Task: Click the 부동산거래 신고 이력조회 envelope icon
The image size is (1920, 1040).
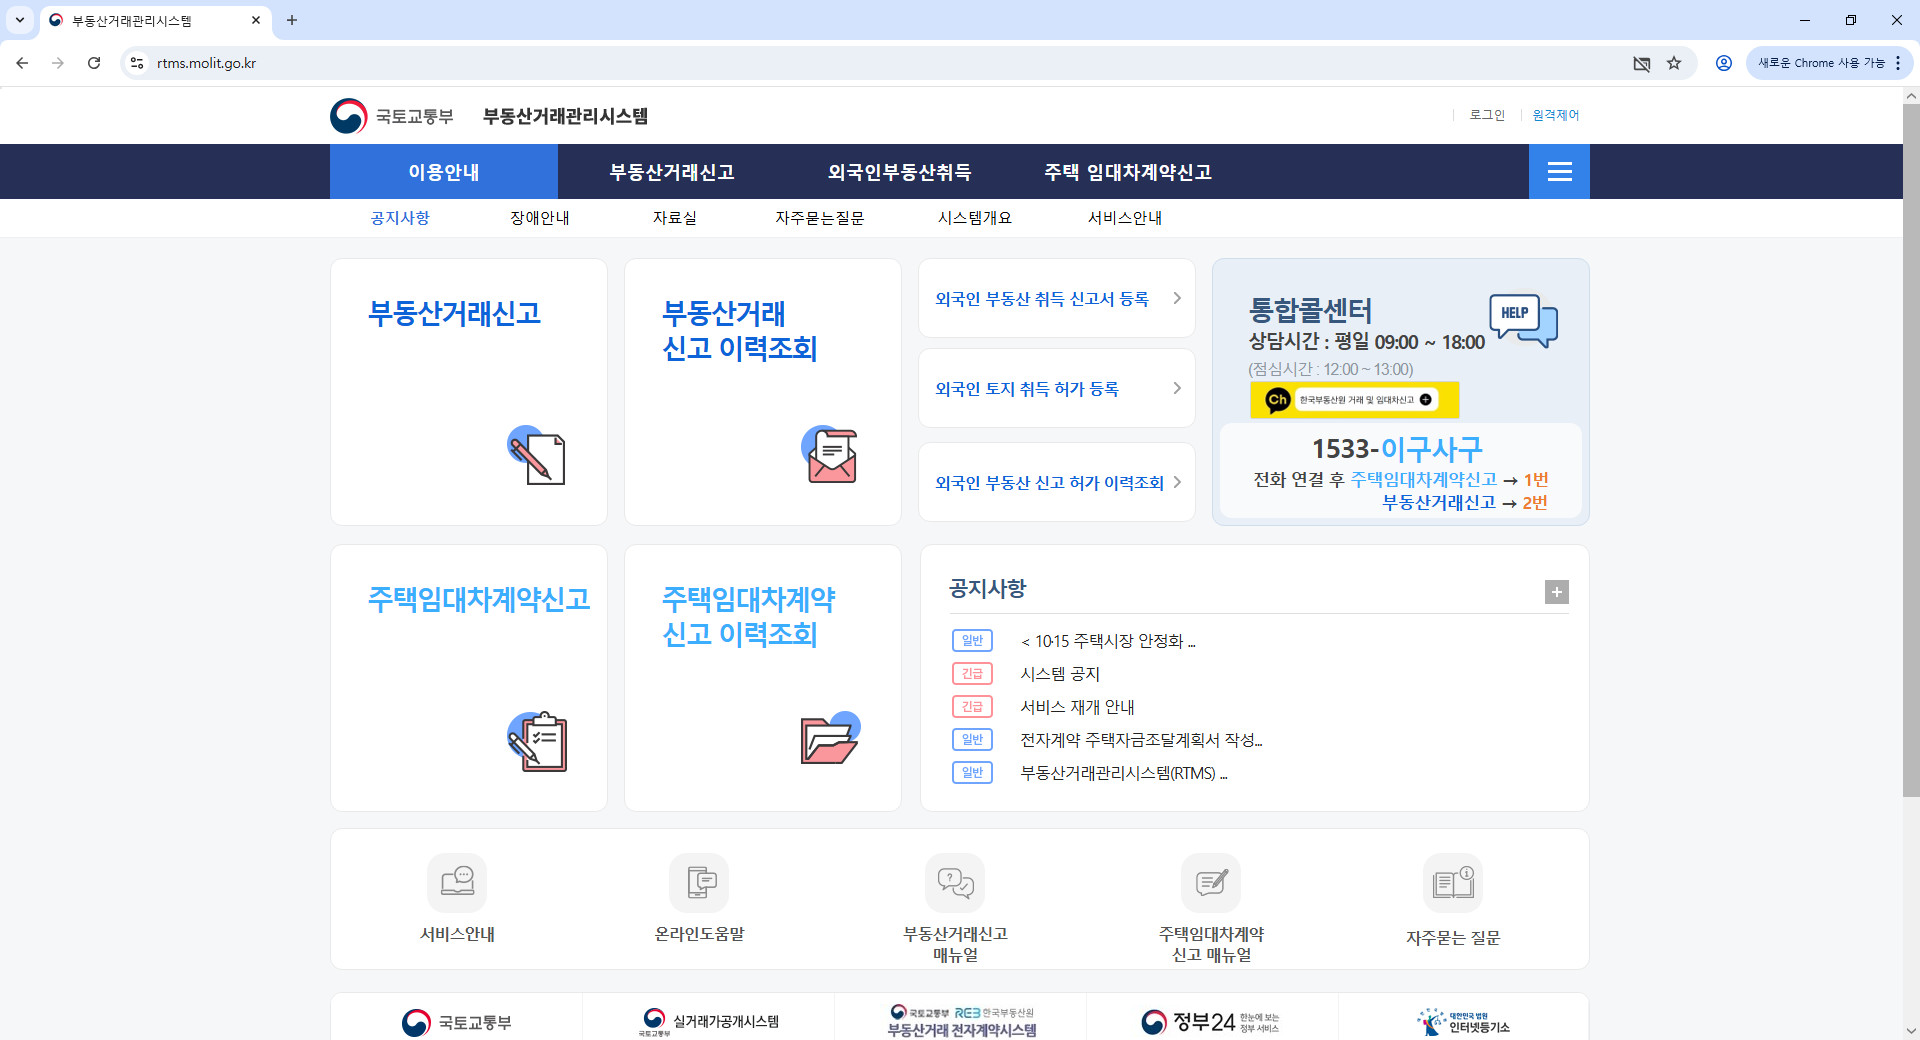Action: (830, 454)
